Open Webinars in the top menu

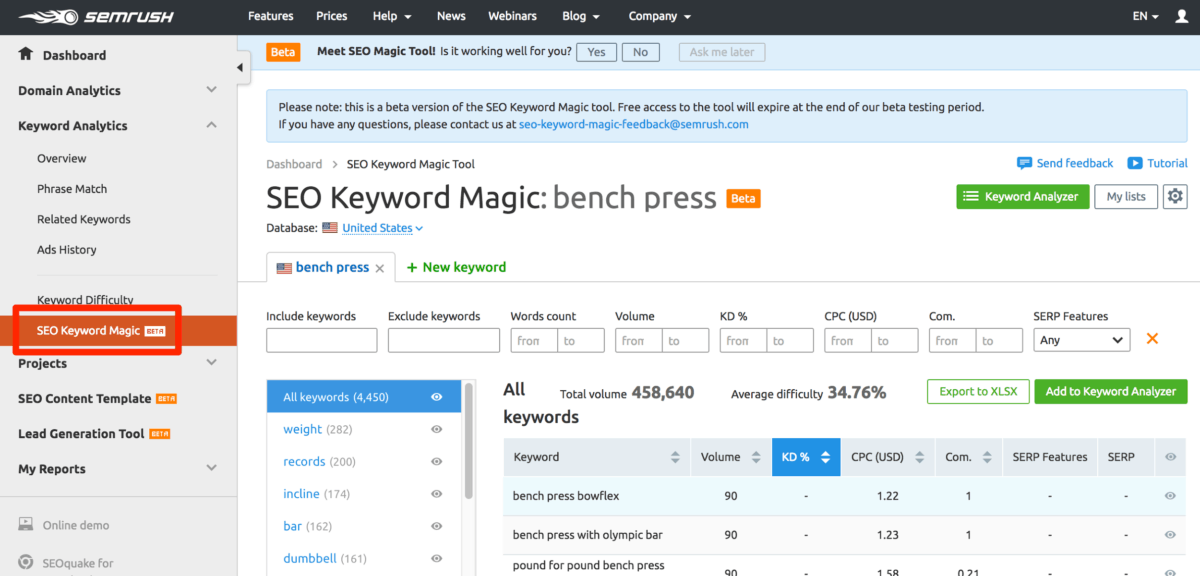point(512,16)
